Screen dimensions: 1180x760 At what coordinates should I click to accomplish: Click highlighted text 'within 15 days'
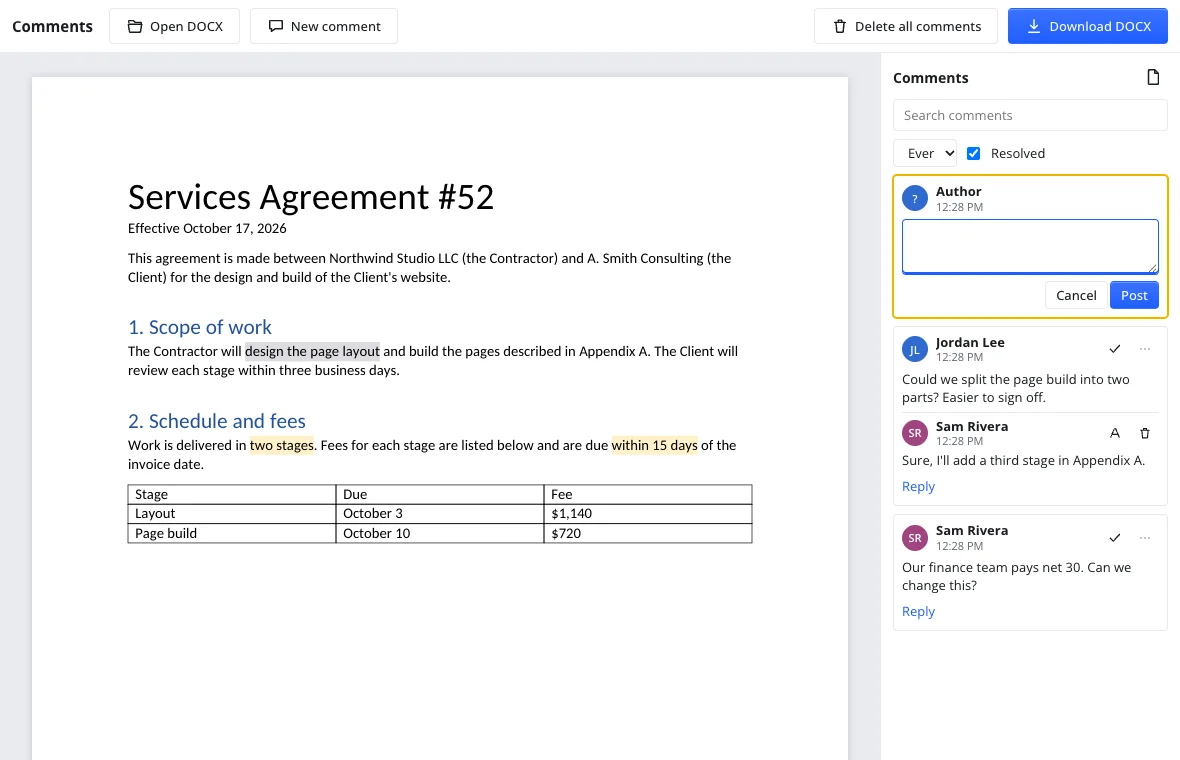[654, 445]
